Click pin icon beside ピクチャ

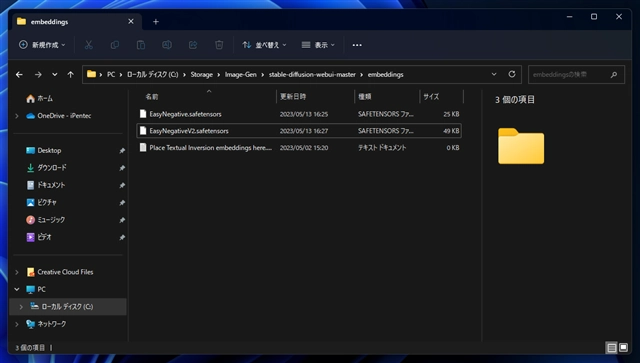[122, 203]
